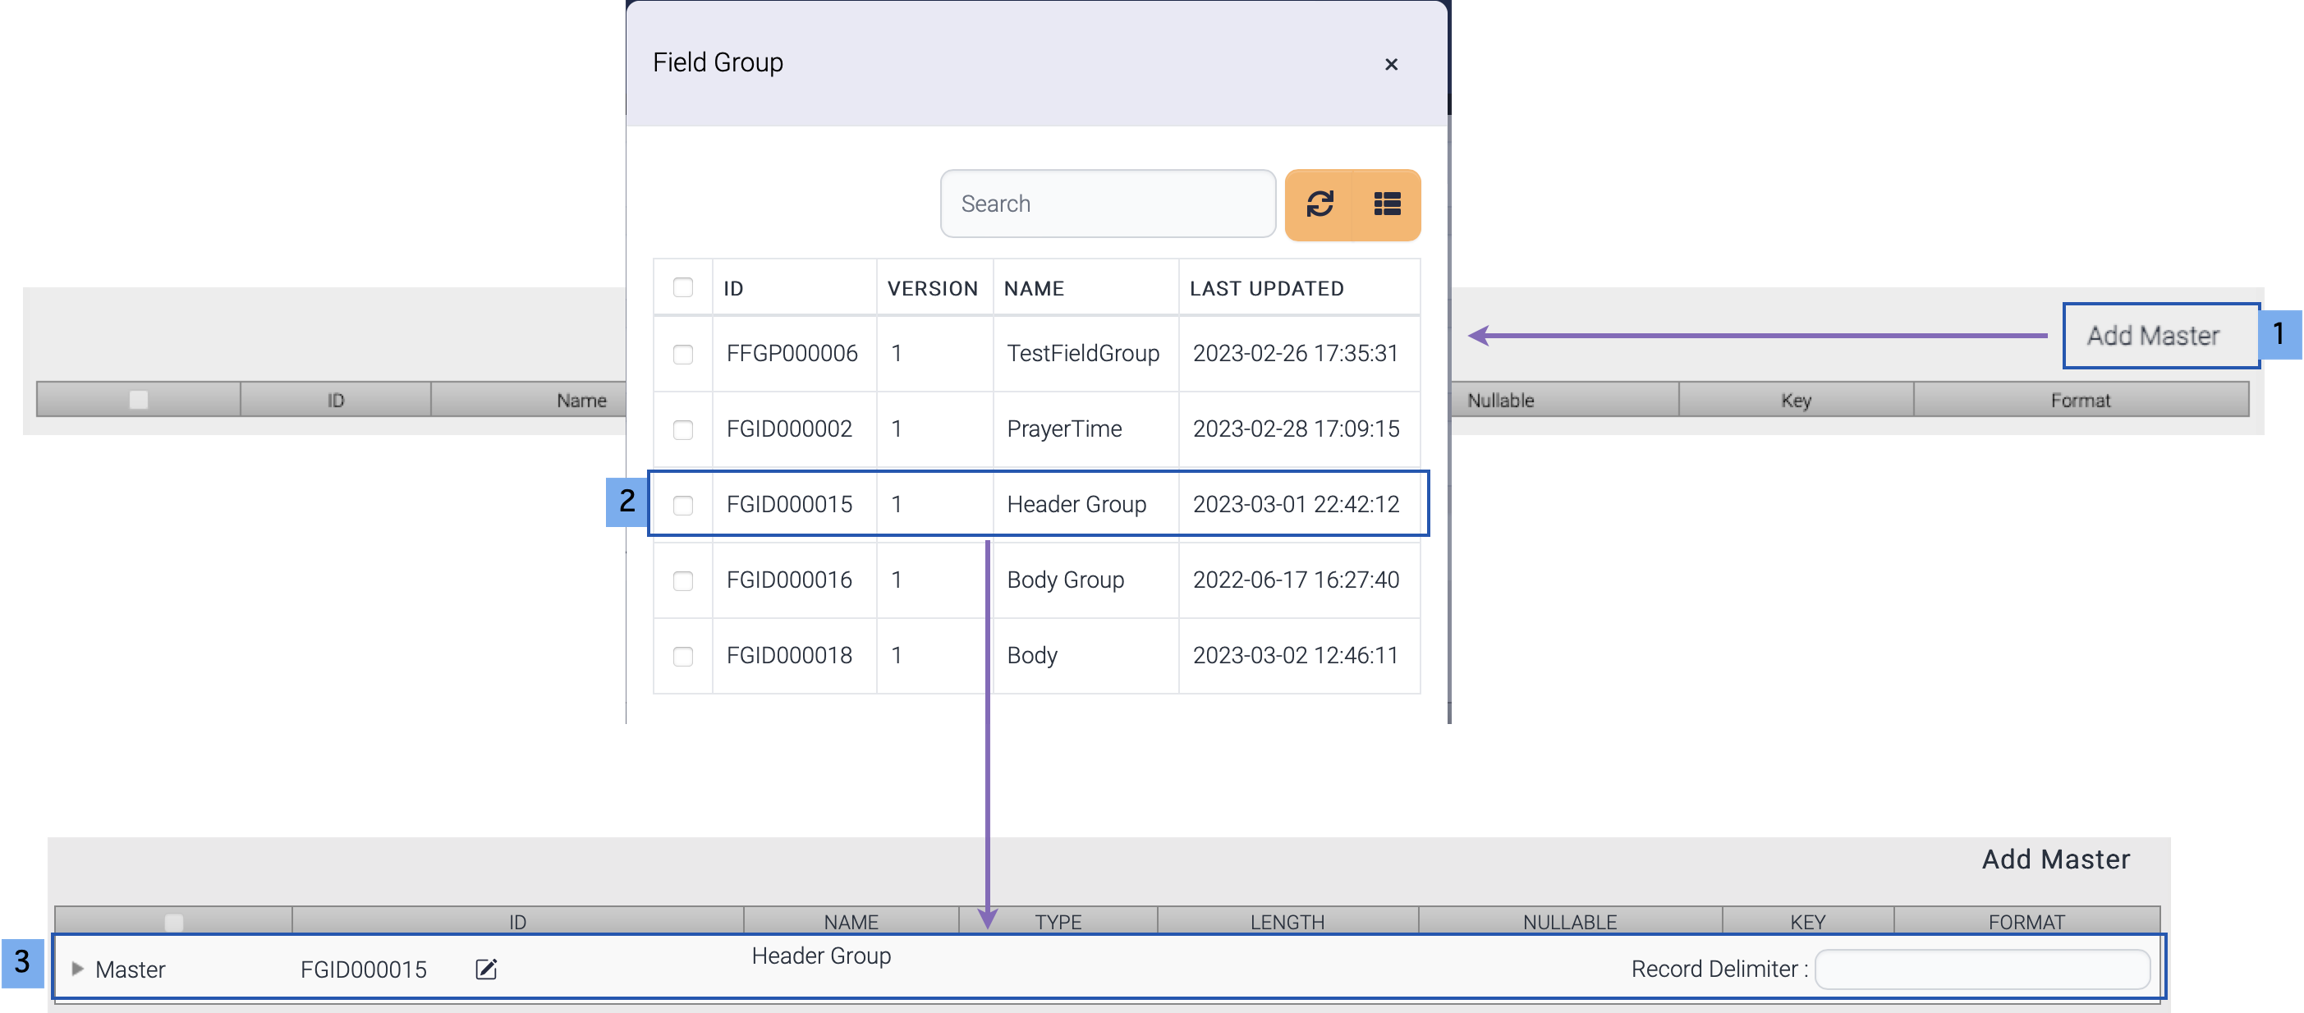The width and height of the screenshot is (2304, 1013).
Task: Toggle select-all checkbox in Field Group header
Action: (683, 288)
